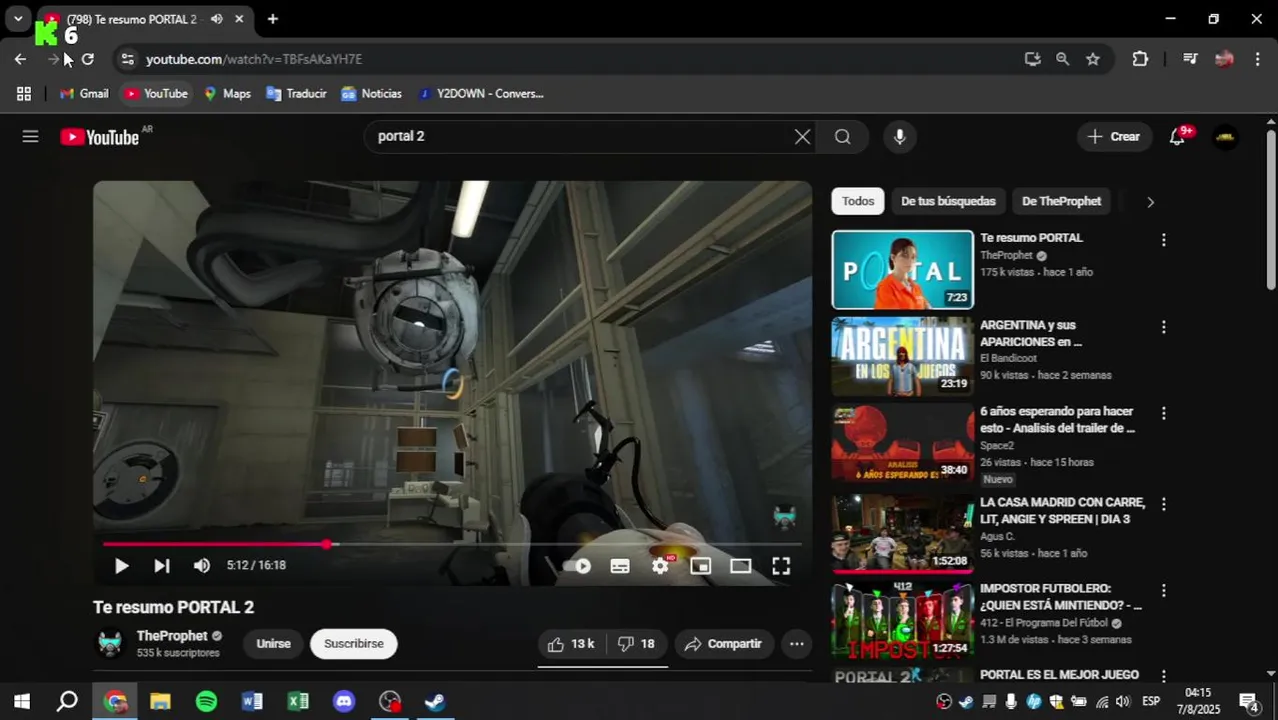Open more actions menu beside Compartir

coord(796,644)
